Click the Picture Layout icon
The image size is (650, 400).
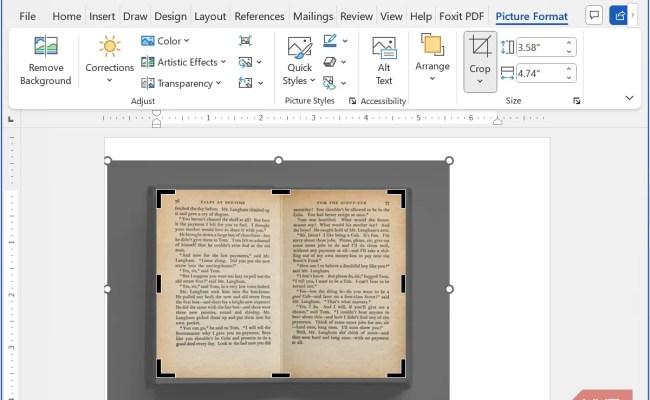330,83
